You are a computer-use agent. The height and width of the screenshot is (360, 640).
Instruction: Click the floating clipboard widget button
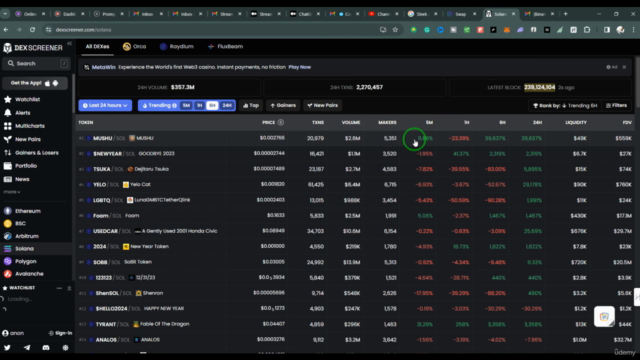click(604, 316)
